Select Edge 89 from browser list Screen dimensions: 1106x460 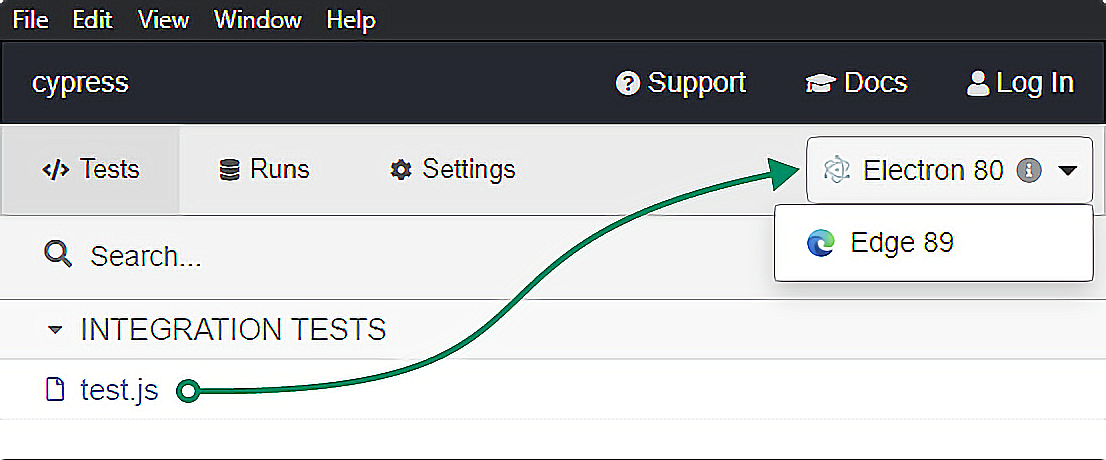901,243
